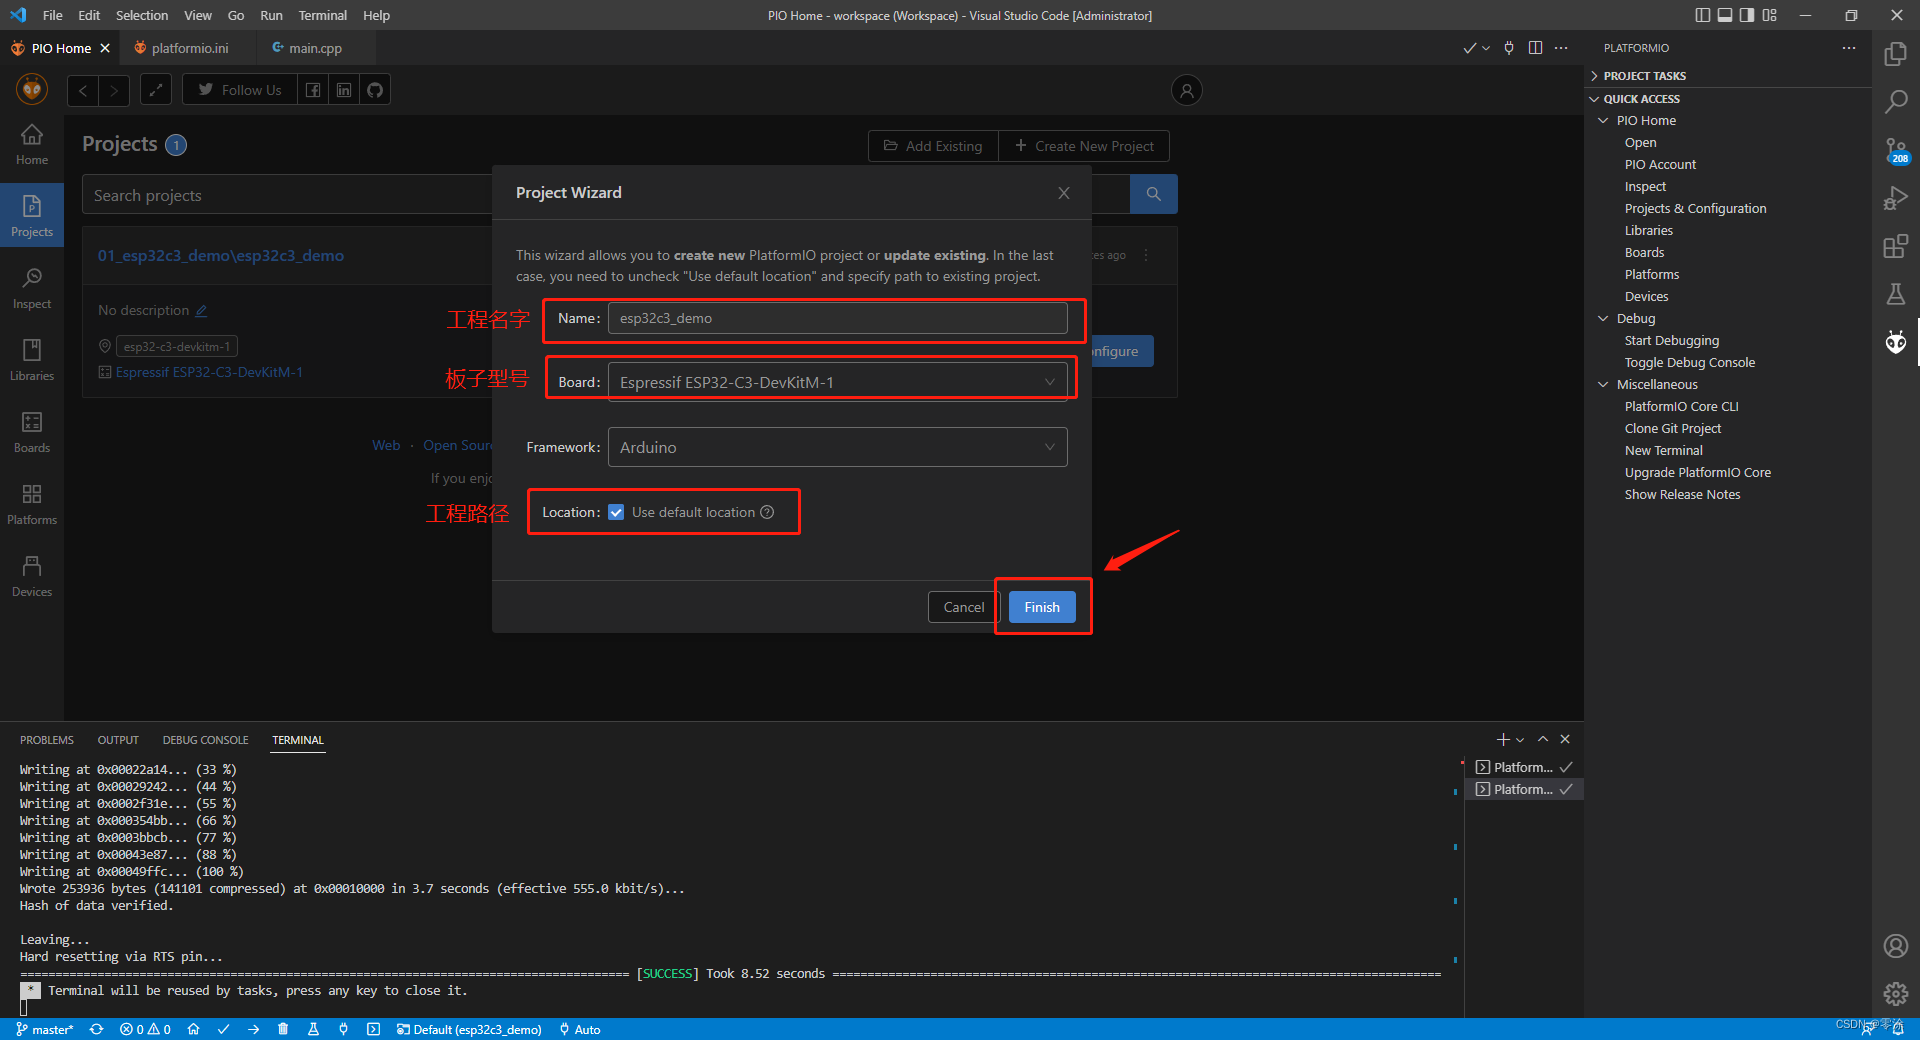1920x1040 pixels.
Task: Click the Espressif ESP32-C3-DevKitM-1 board link
Action: (209, 372)
